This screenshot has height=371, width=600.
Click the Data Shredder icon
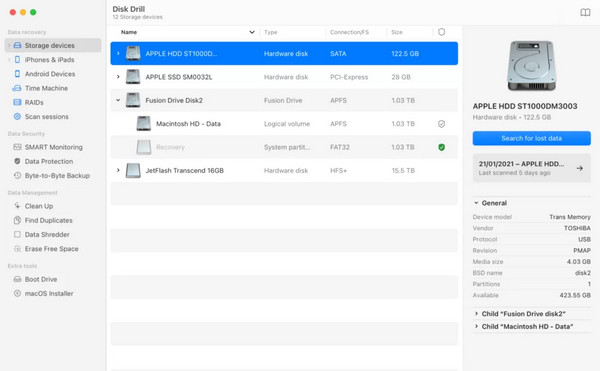click(17, 234)
